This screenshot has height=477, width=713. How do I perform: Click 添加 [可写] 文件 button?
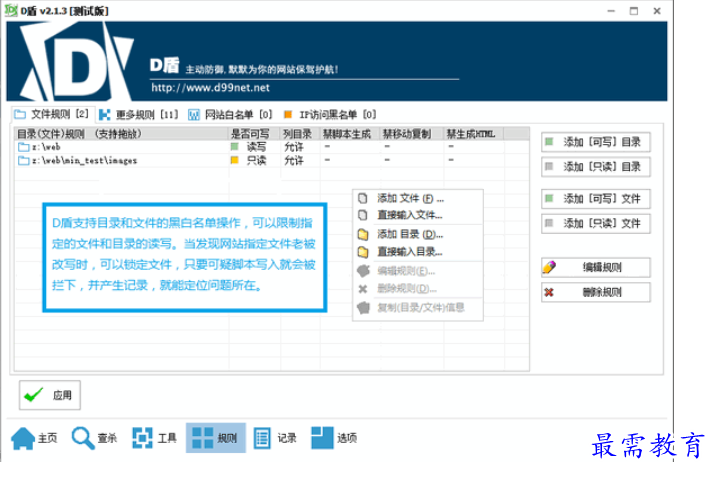pyautogui.click(x=596, y=199)
